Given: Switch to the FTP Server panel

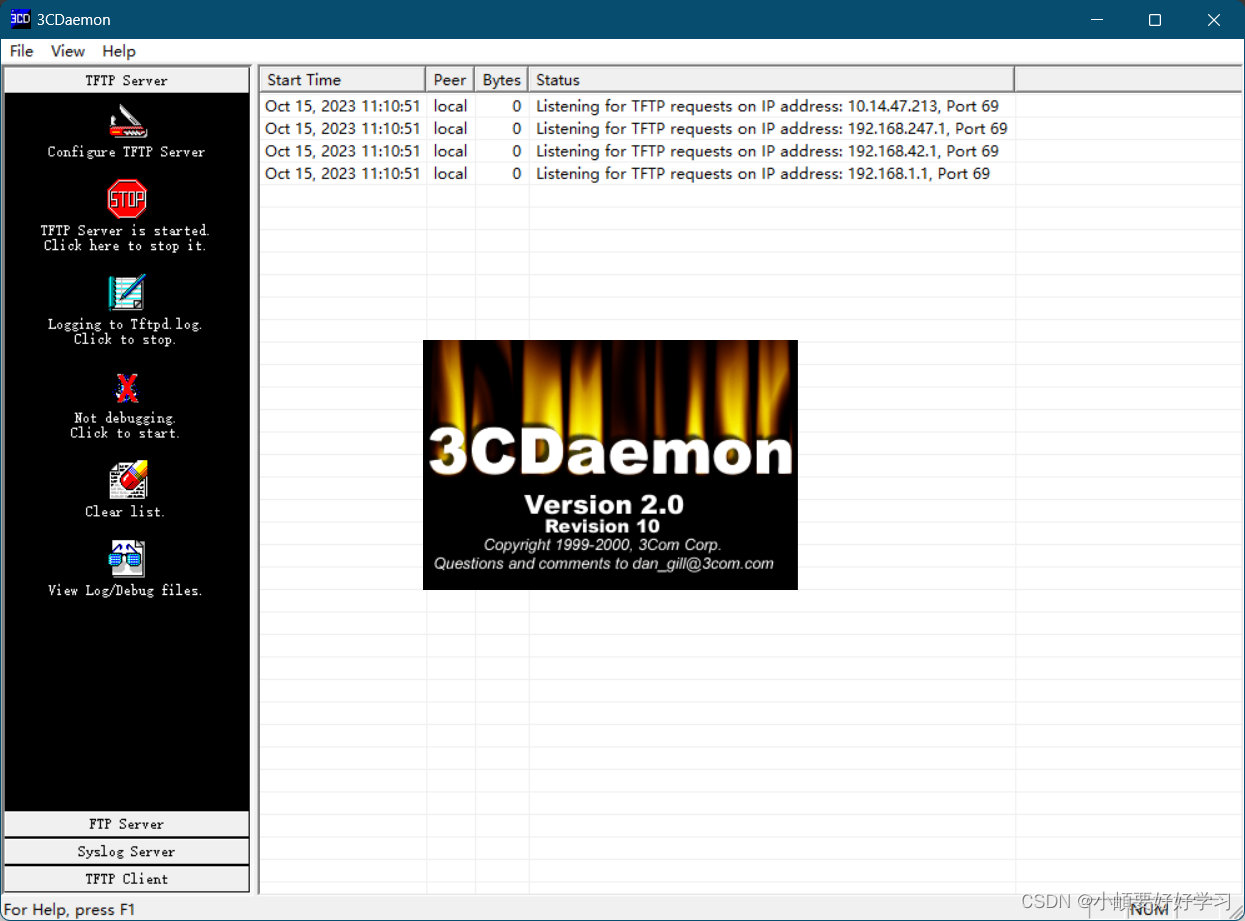Looking at the screenshot, I should pos(124,823).
